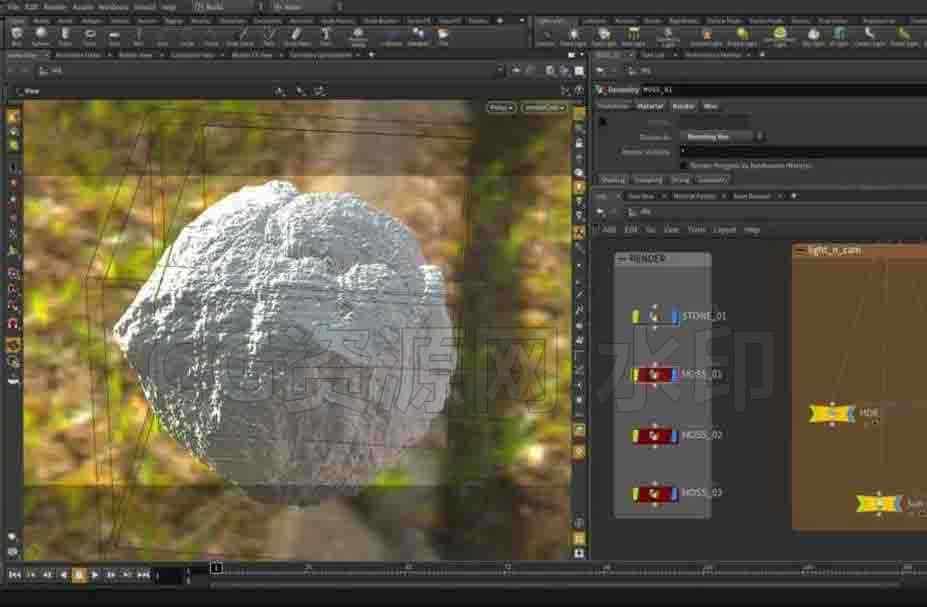
Task: Open the network editor Tools menu
Action: [x=696, y=229]
